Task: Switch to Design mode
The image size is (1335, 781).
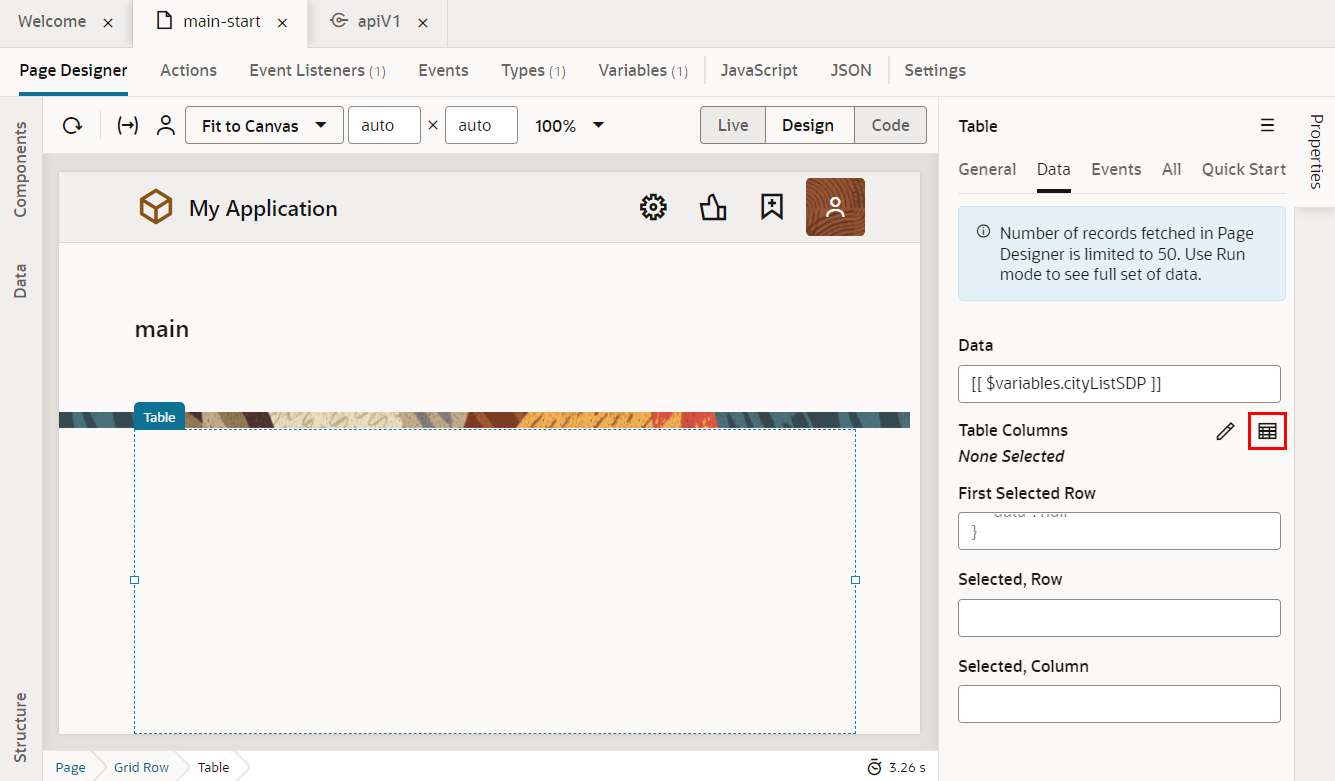Action: pyautogui.click(x=808, y=126)
